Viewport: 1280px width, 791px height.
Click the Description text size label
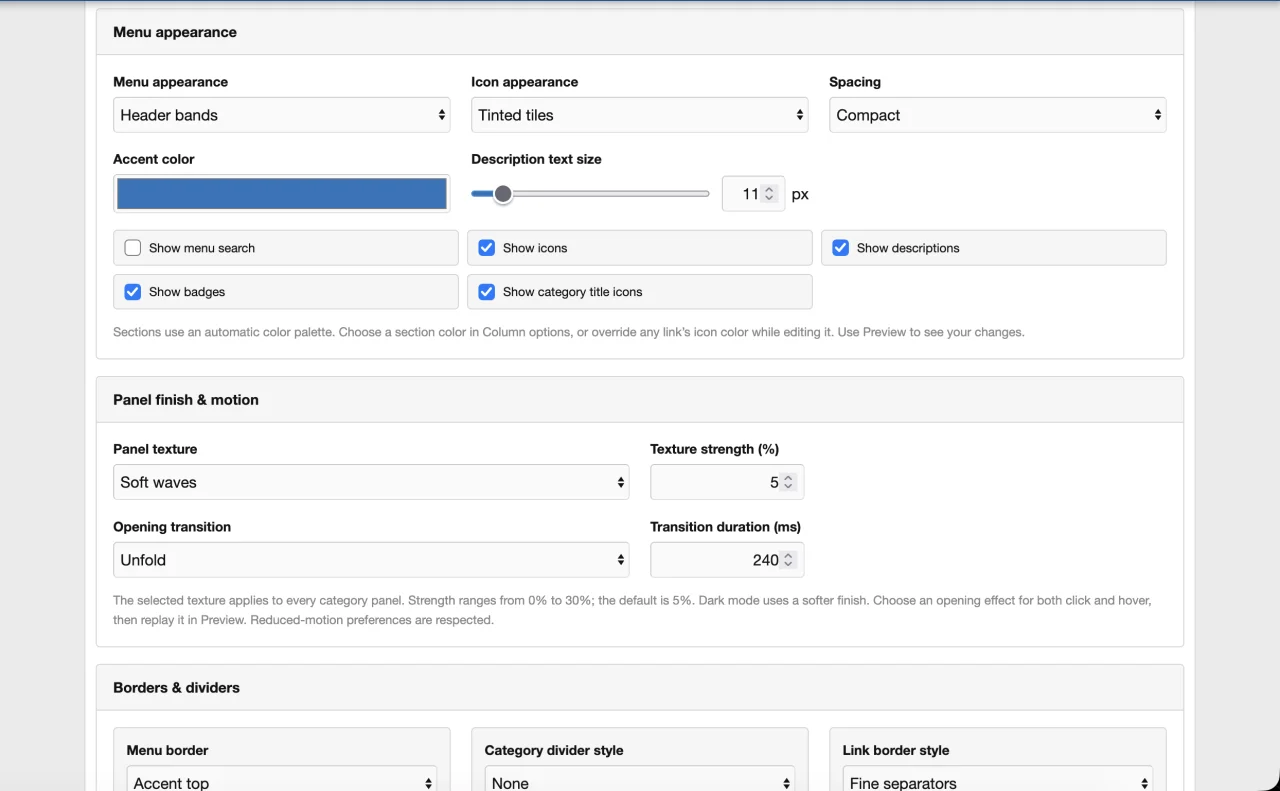click(536, 159)
